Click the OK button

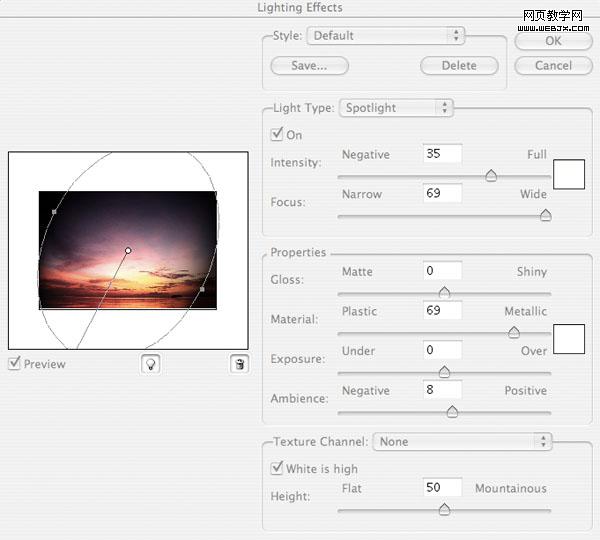pos(553,41)
